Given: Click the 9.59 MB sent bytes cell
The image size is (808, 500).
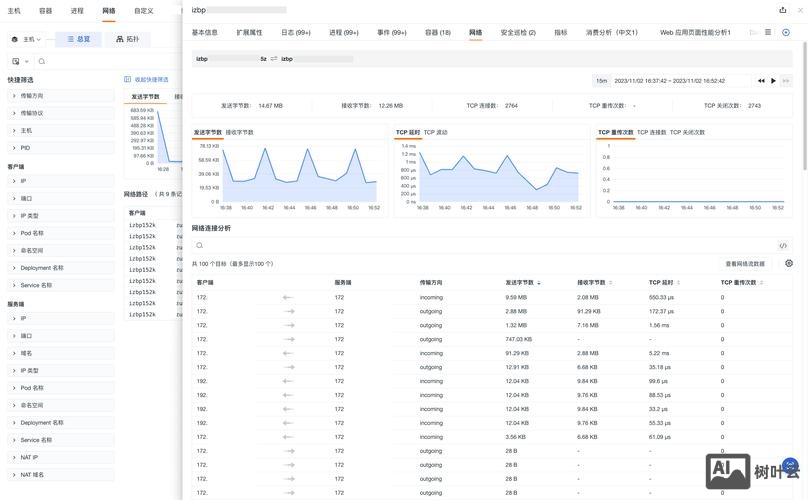Looking at the screenshot, I should [x=516, y=297].
